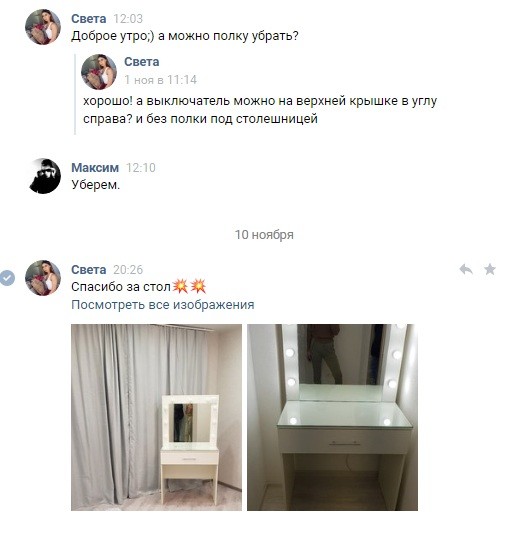Click "Посмотреть все изображения" link
Screen dimensions: 517x547
pyautogui.click(x=163, y=305)
